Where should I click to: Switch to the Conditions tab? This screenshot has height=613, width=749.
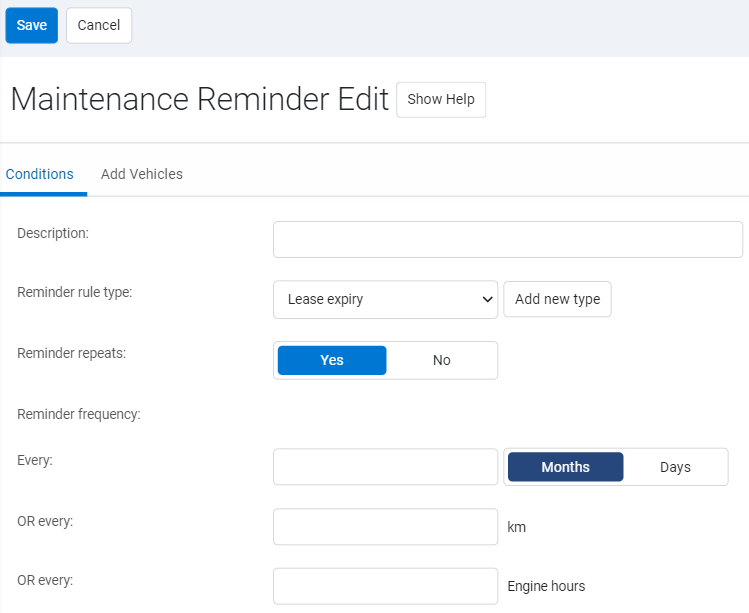pyautogui.click(x=40, y=174)
